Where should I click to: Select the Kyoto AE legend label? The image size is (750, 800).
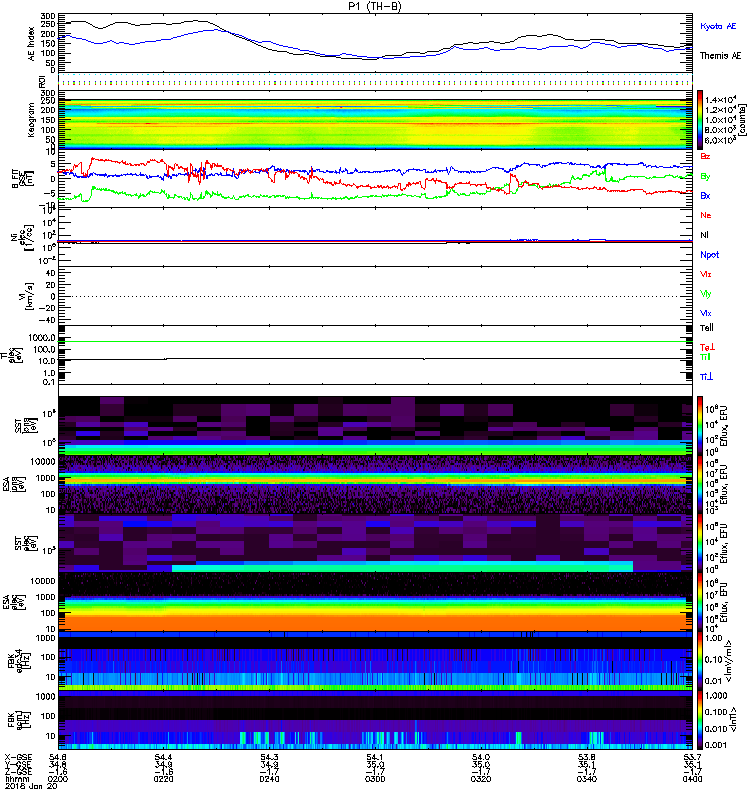click(x=718, y=26)
